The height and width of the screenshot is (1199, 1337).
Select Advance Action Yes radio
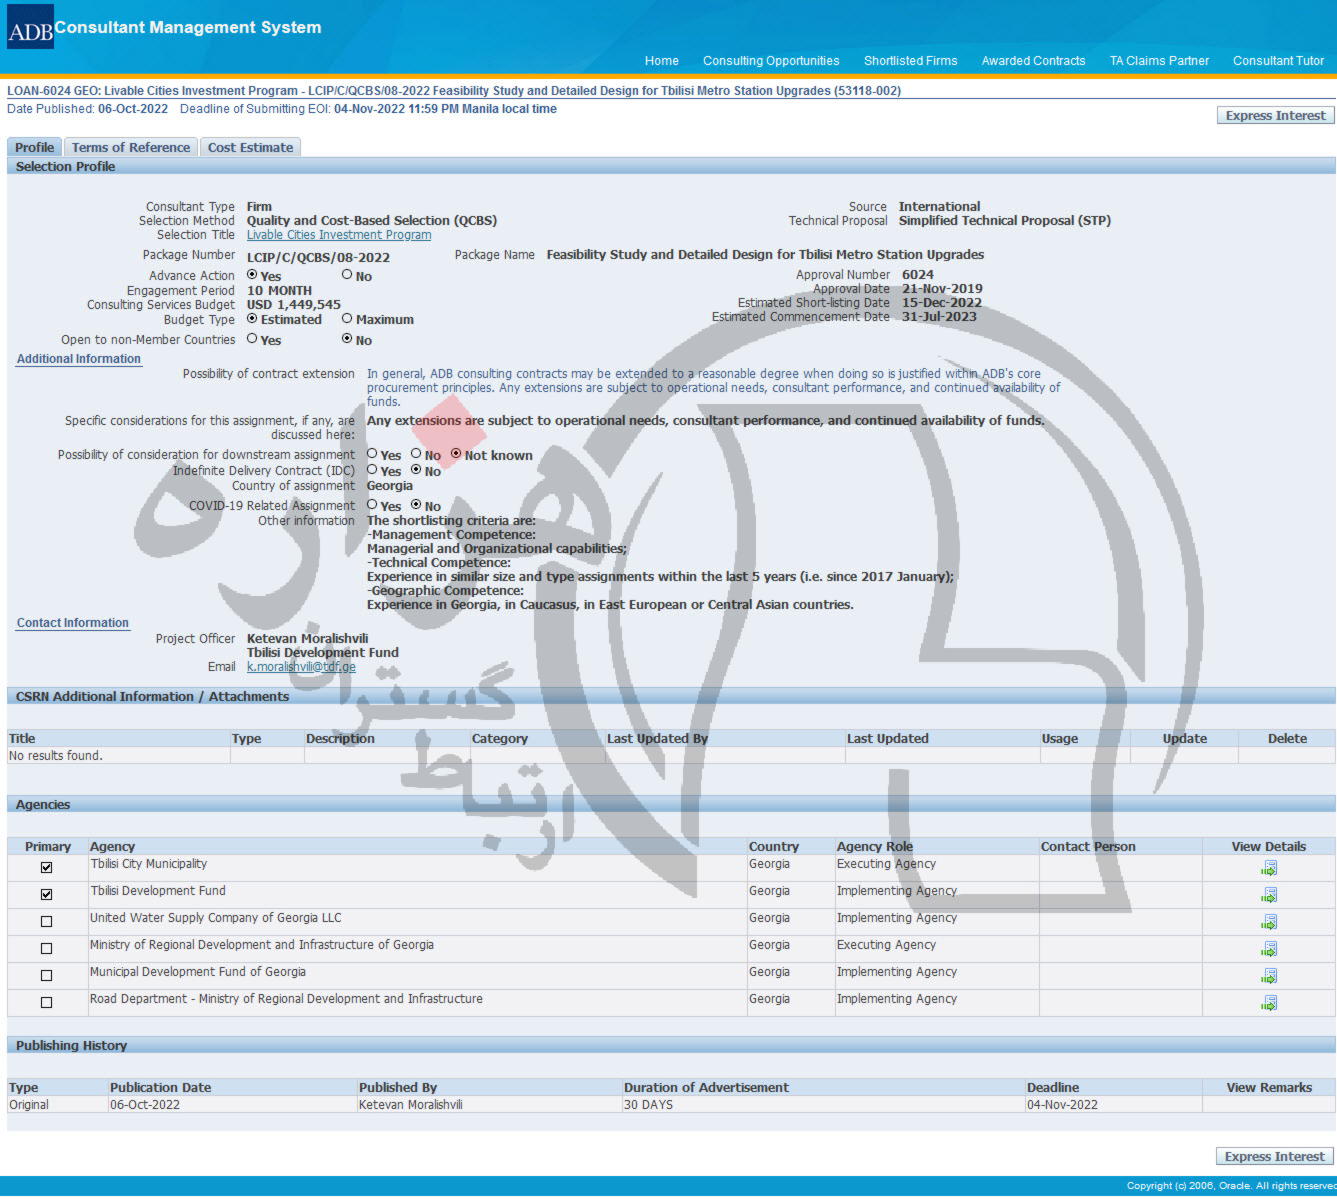[x=252, y=275]
